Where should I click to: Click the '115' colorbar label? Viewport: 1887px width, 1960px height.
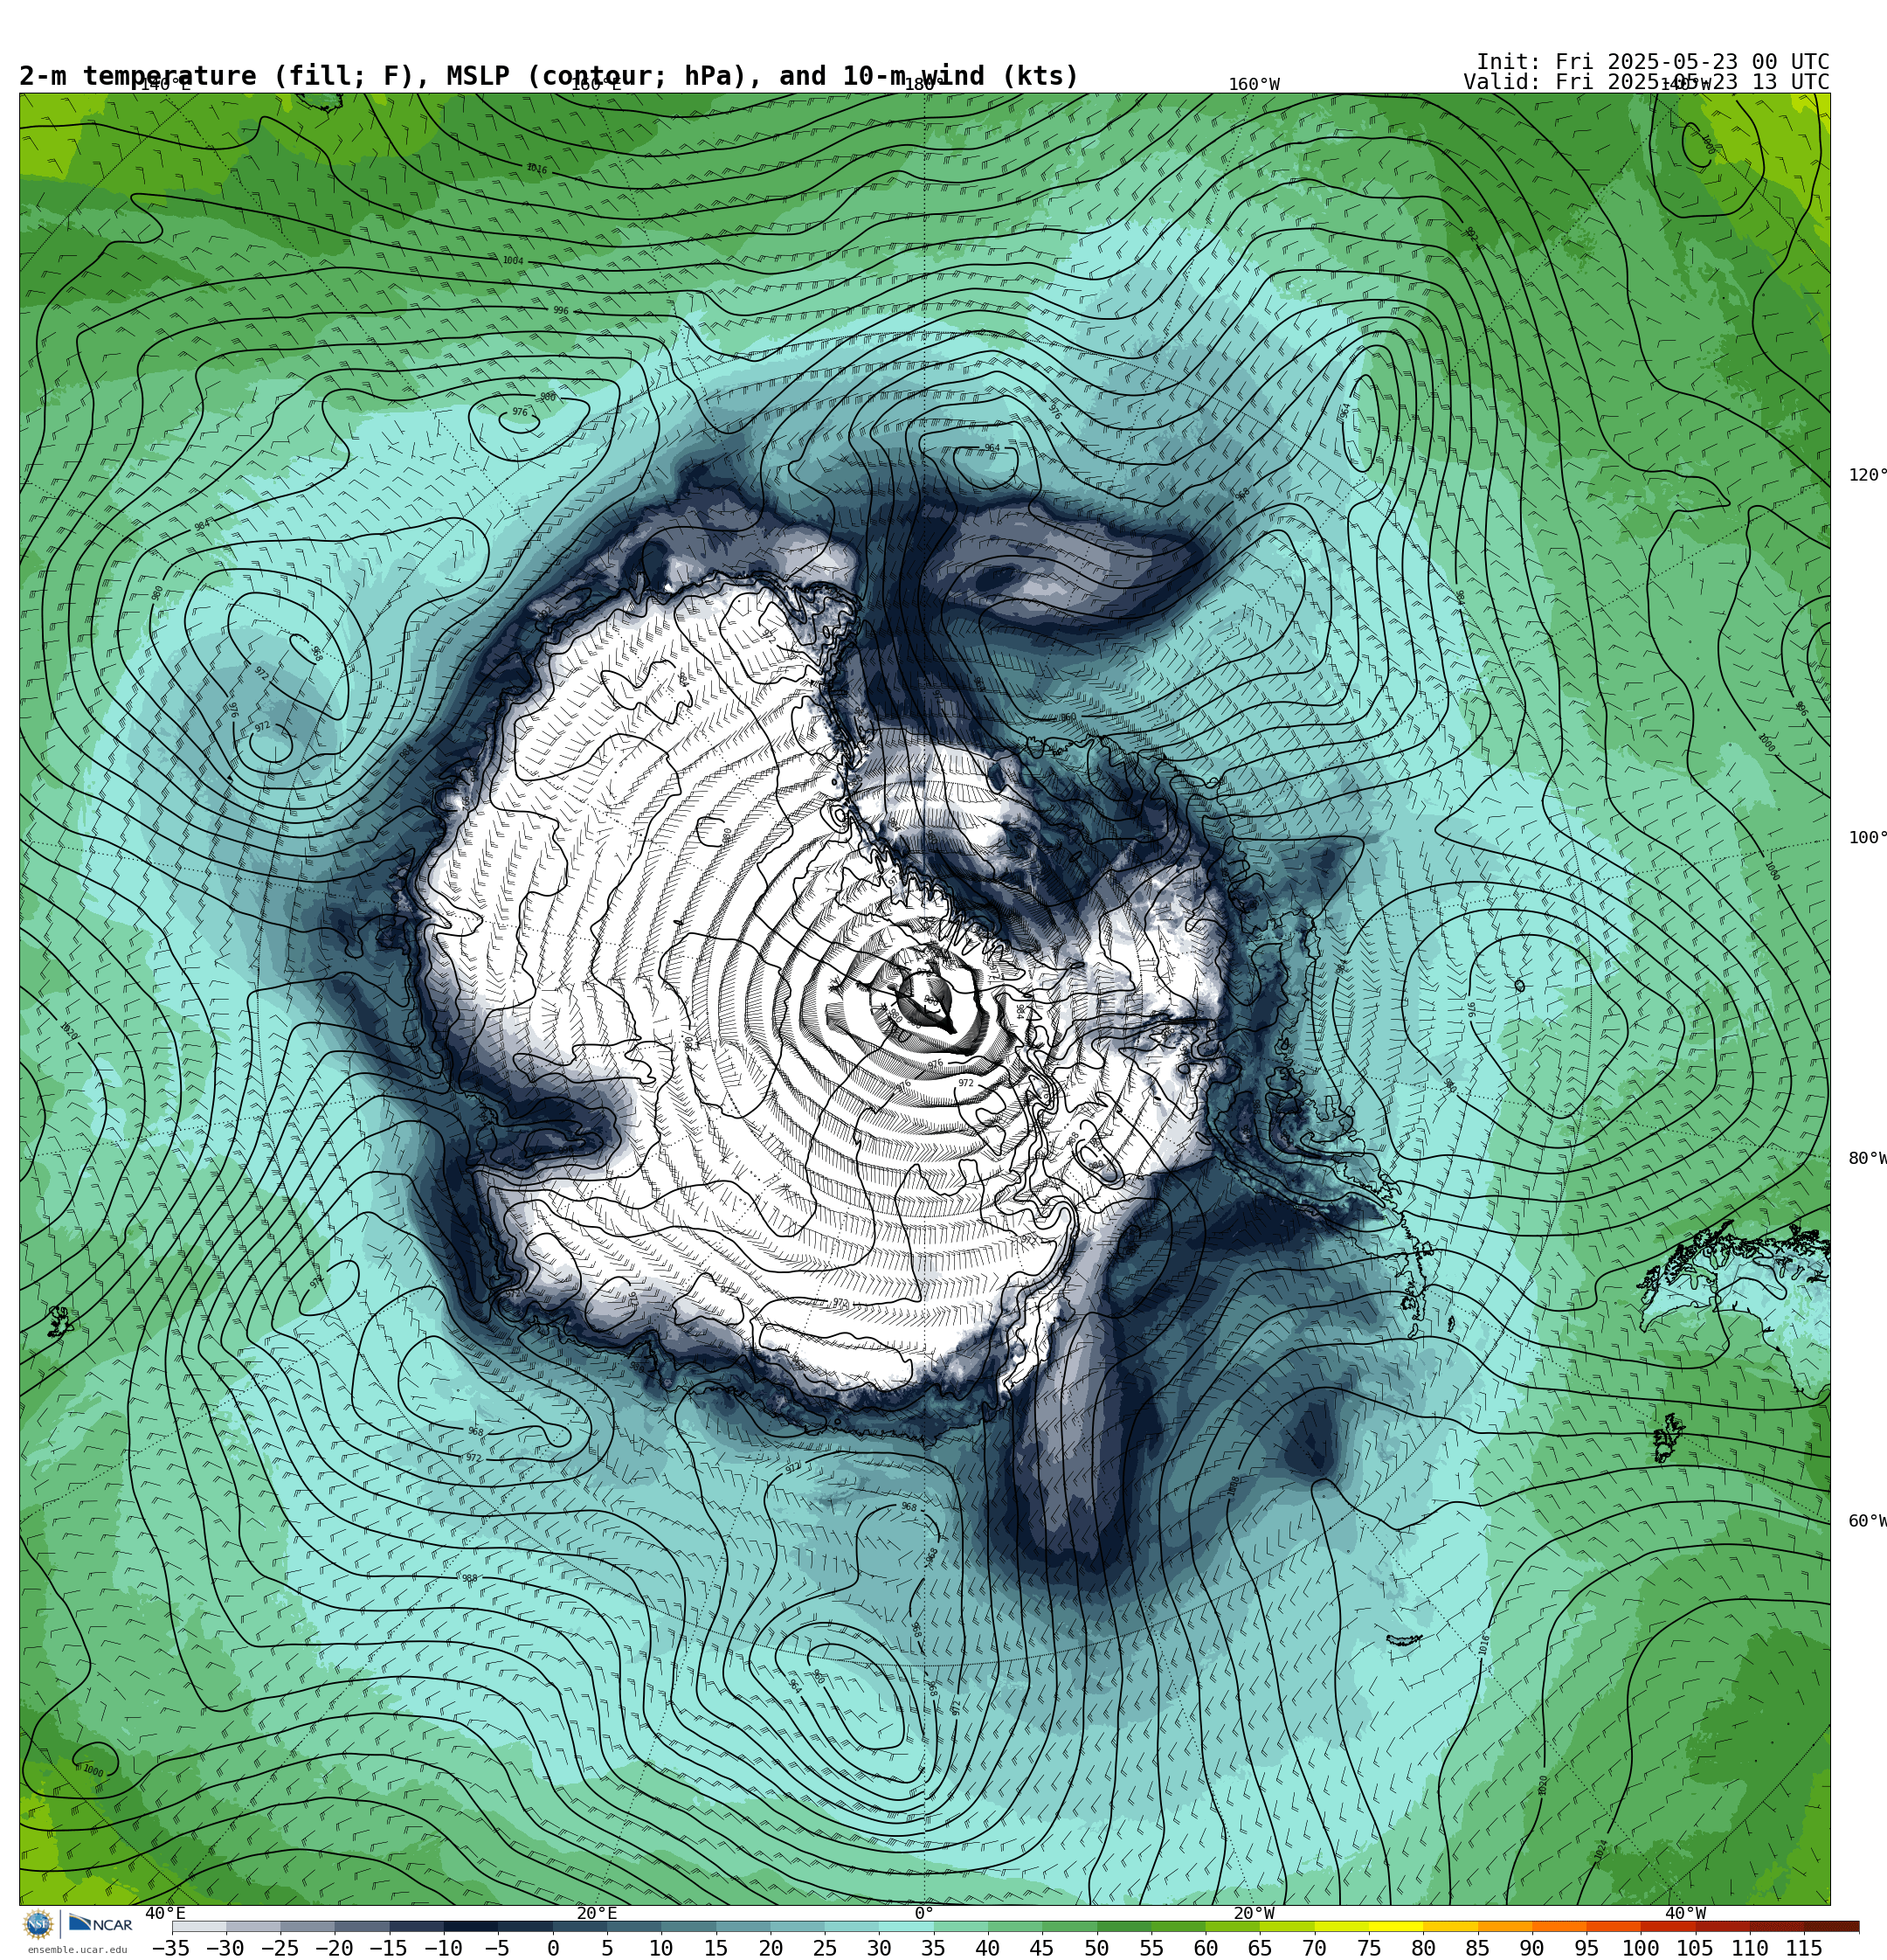pos(1804,1948)
